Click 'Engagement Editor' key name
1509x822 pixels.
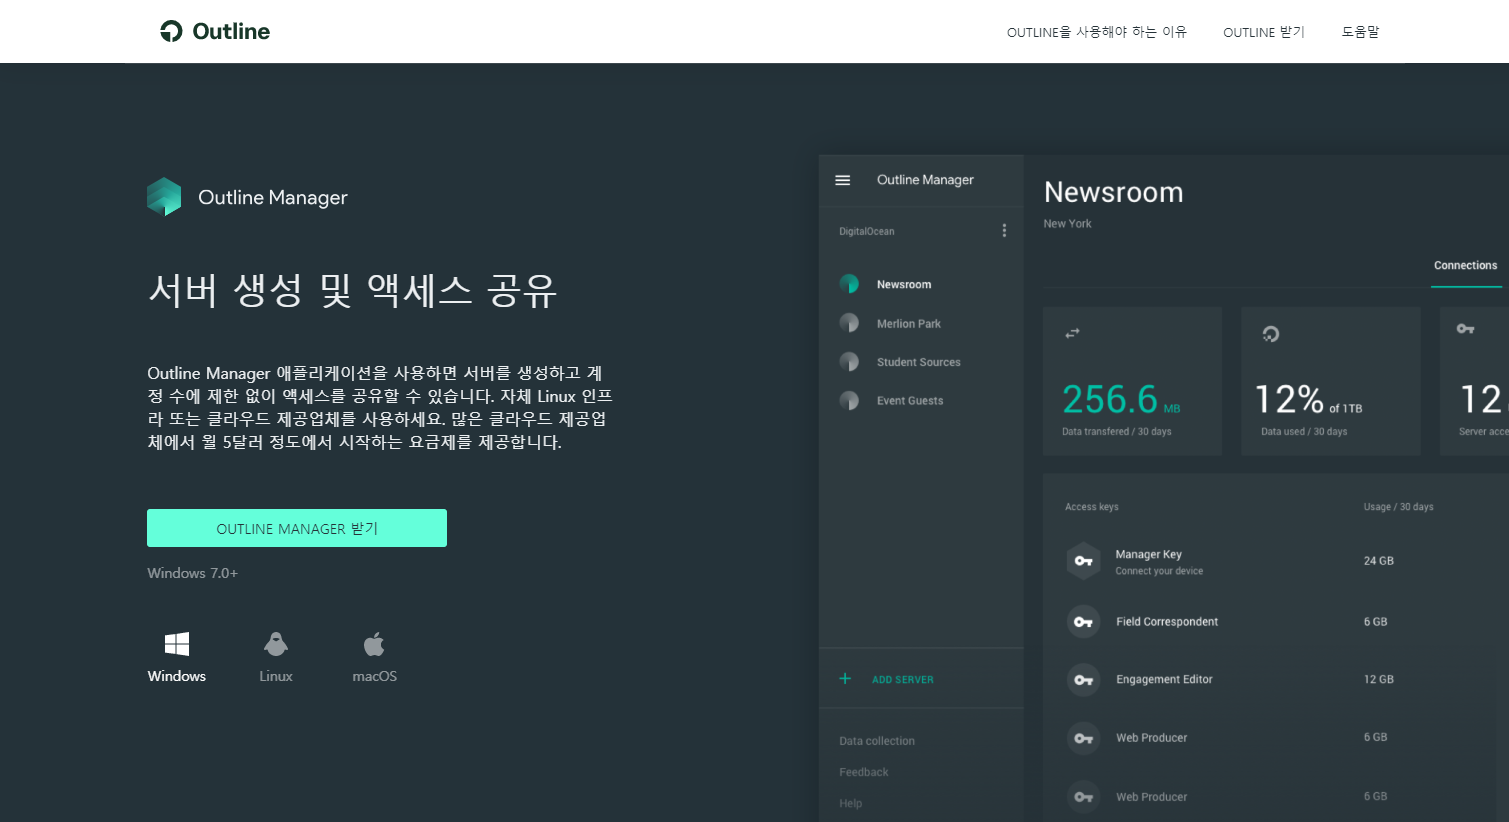[1164, 680]
